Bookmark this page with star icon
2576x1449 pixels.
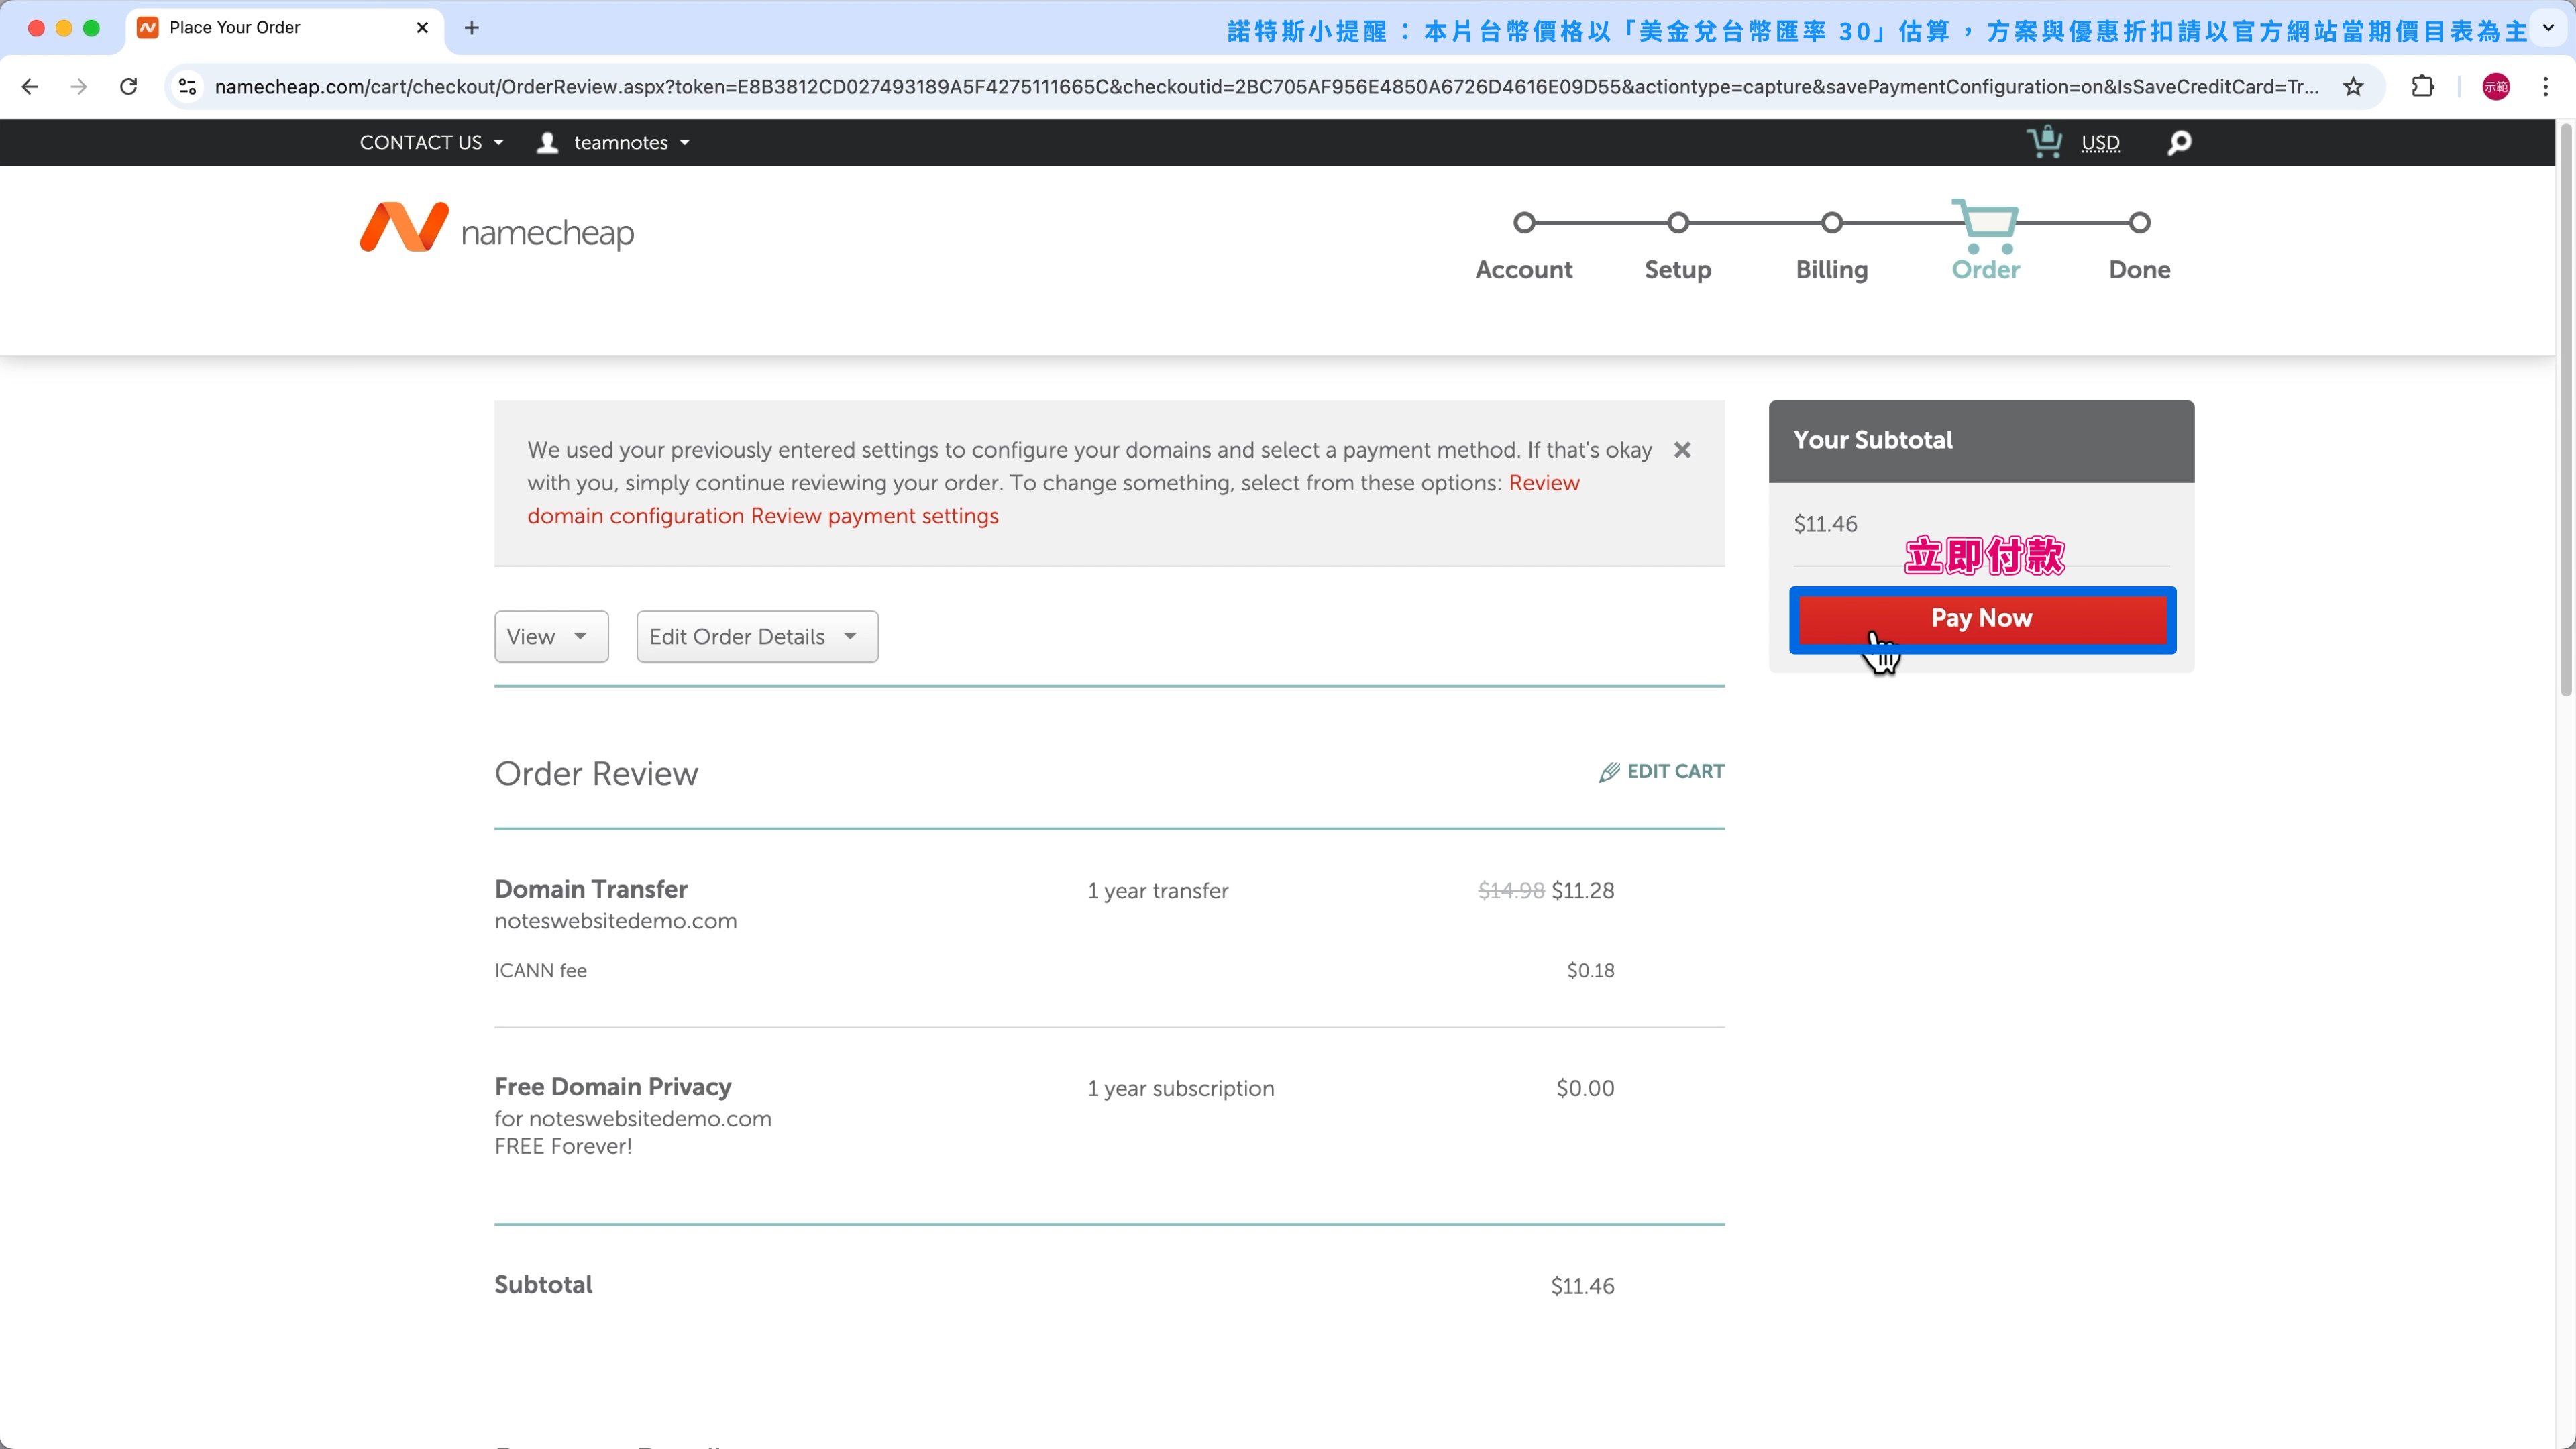[2353, 87]
